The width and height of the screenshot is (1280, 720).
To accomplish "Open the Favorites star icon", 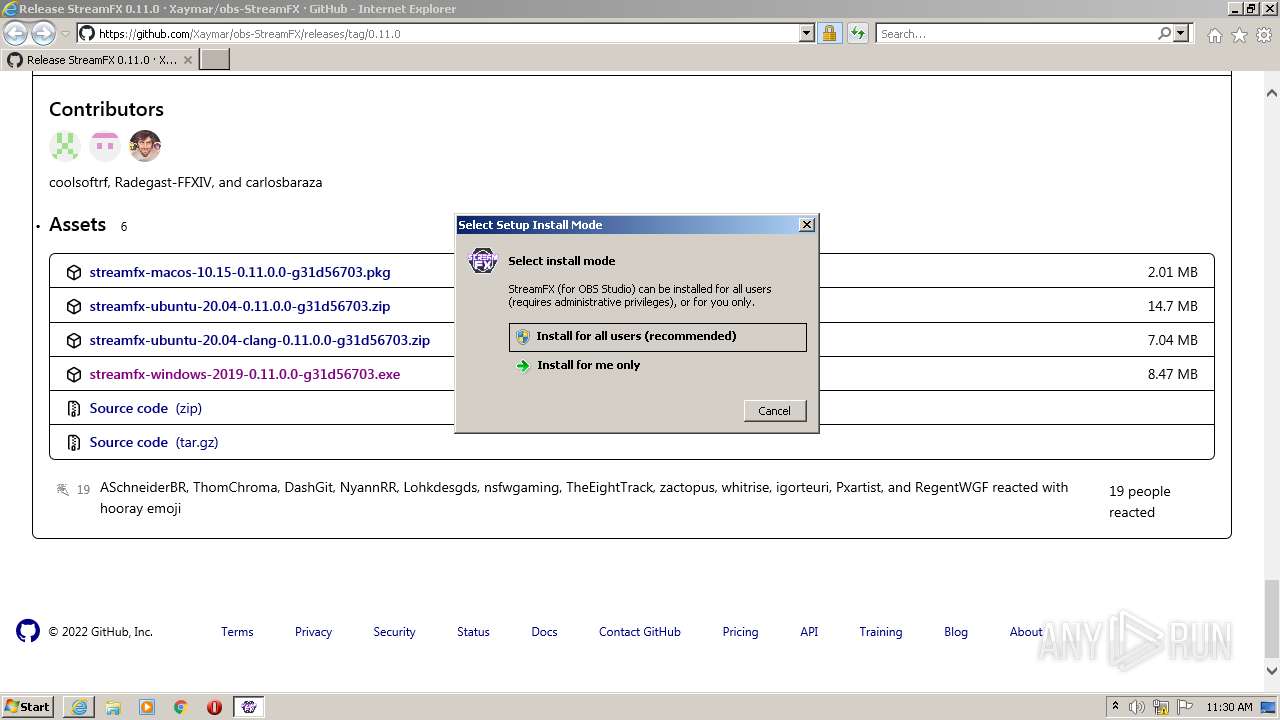I will coord(1239,35).
